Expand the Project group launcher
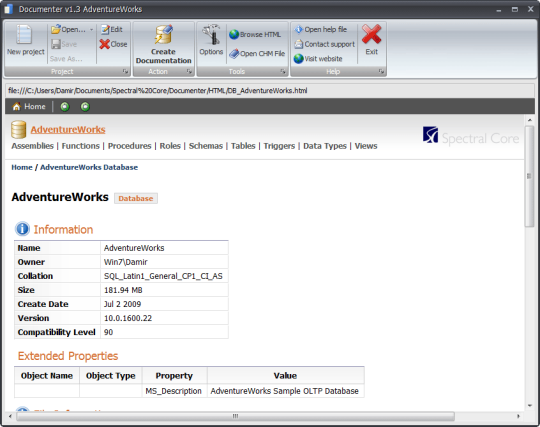The height and width of the screenshot is (427, 540). pyautogui.click(x=125, y=71)
